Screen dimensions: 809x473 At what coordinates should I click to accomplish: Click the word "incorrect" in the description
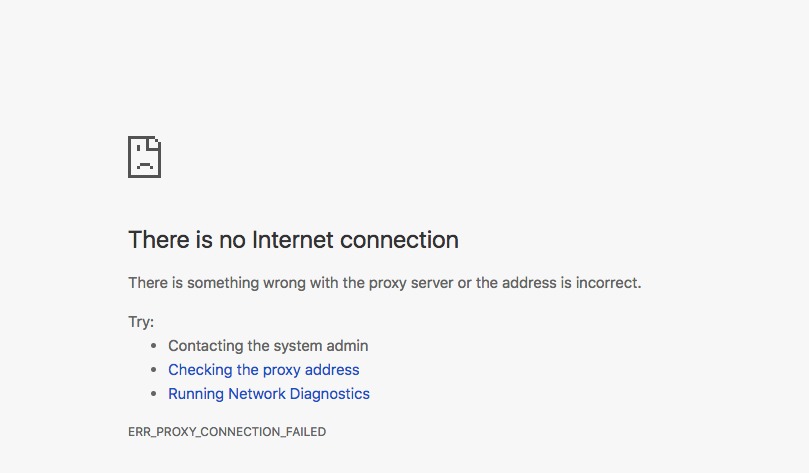[x=607, y=283]
